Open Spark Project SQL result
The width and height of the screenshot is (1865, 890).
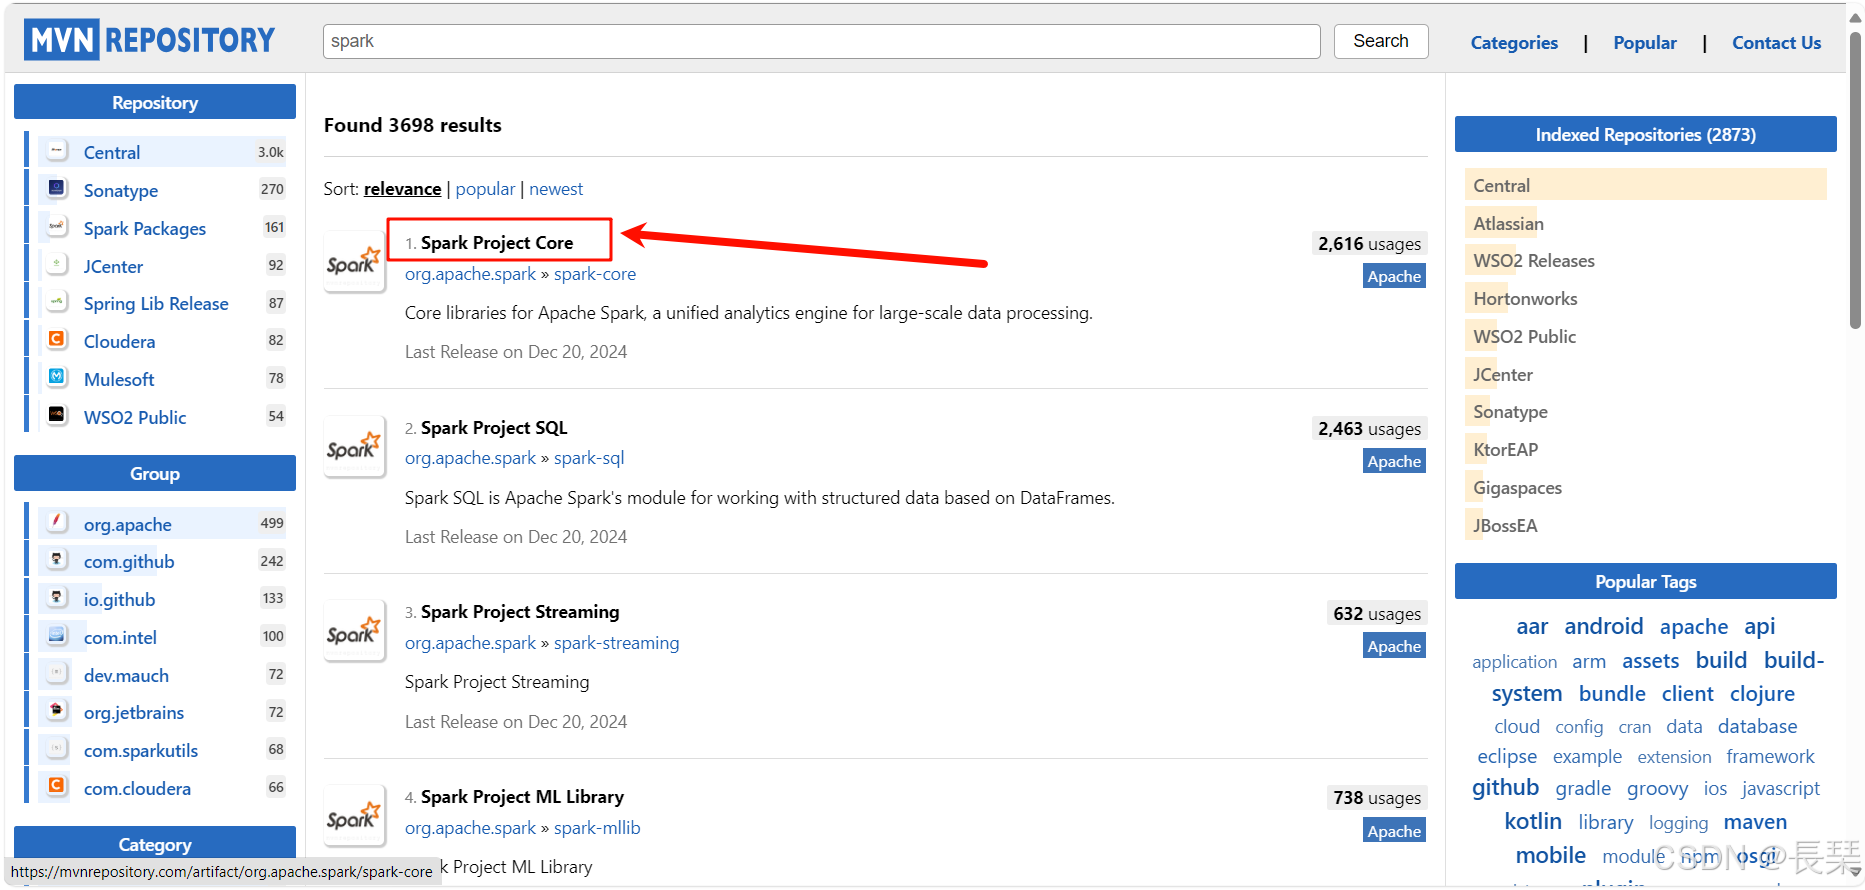pyautogui.click(x=494, y=428)
